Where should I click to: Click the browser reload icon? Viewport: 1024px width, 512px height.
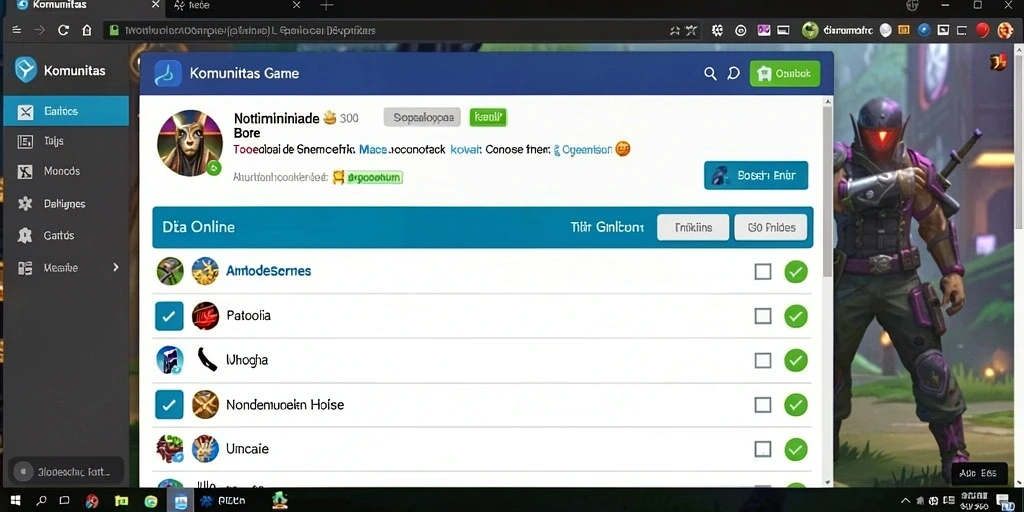(63, 30)
